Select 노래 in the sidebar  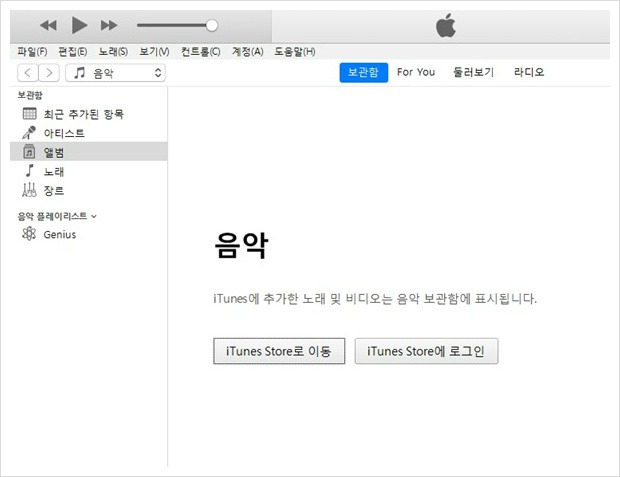89,171
